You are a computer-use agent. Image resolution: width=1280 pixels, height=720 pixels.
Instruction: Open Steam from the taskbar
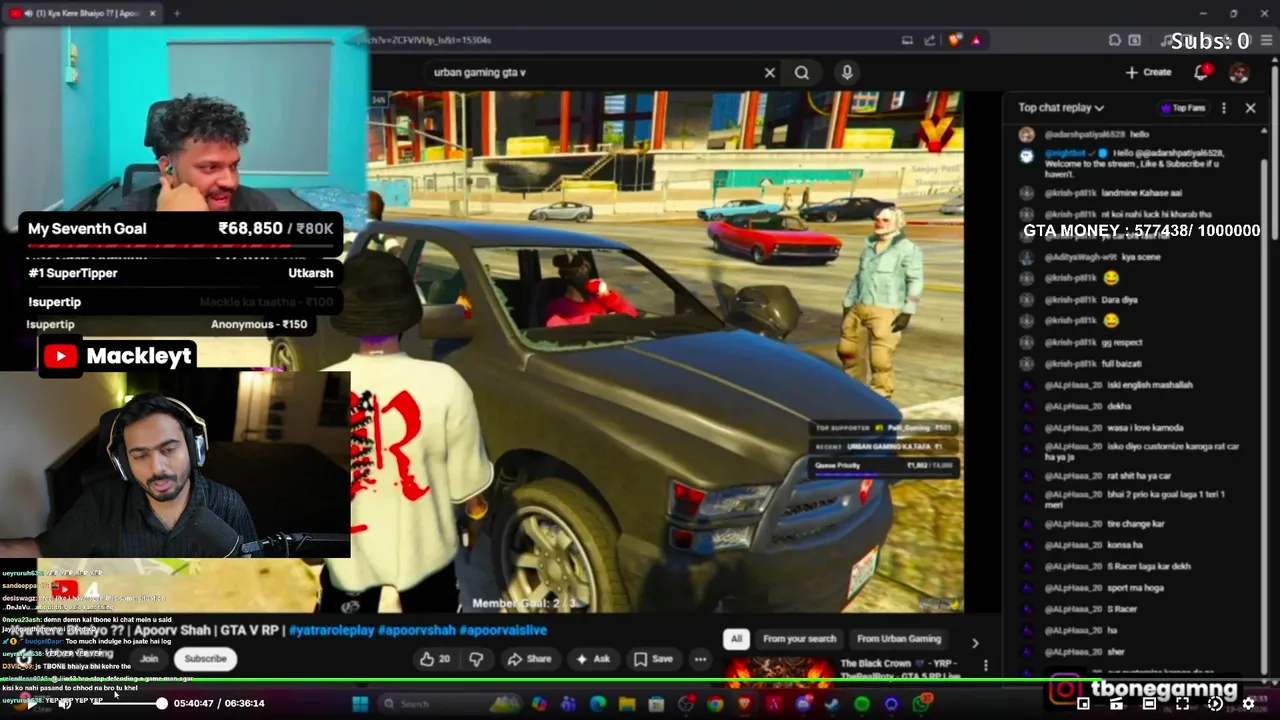point(832,704)
